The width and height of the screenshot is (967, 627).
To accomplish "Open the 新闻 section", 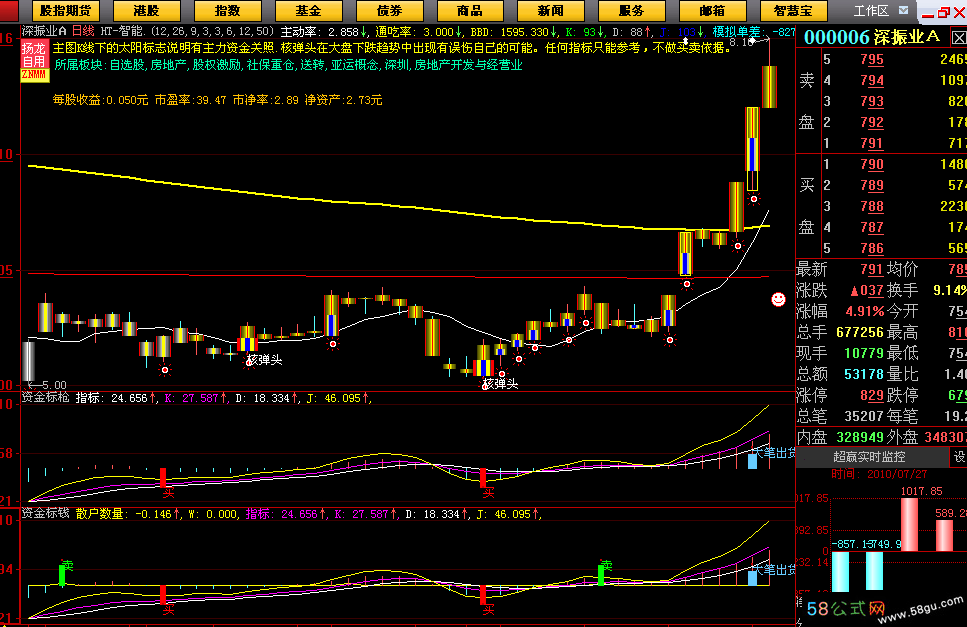I will tap(551, 10).
